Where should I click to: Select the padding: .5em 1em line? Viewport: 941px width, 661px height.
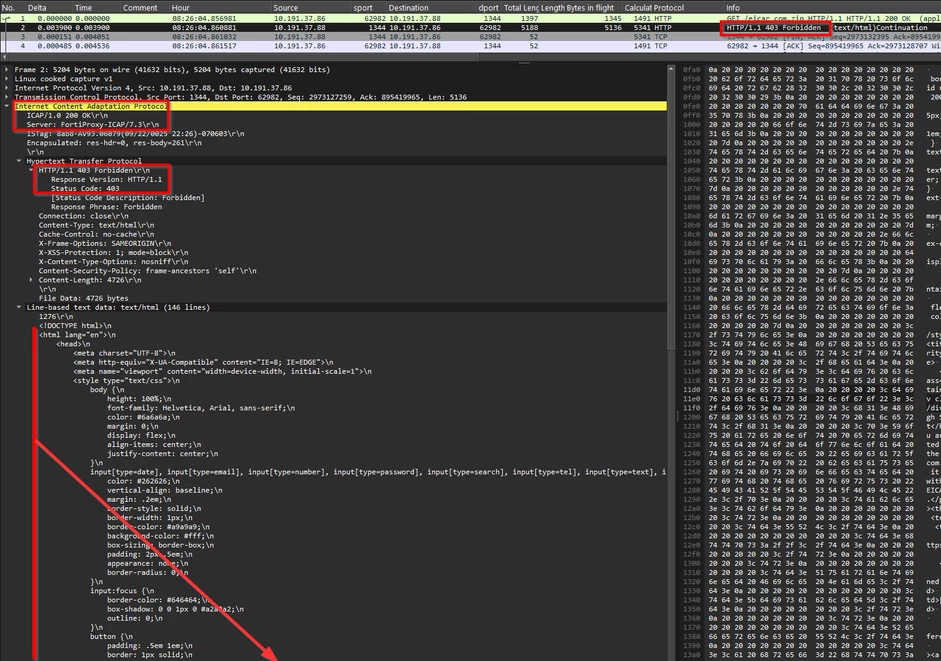click(x=149, y=646)
